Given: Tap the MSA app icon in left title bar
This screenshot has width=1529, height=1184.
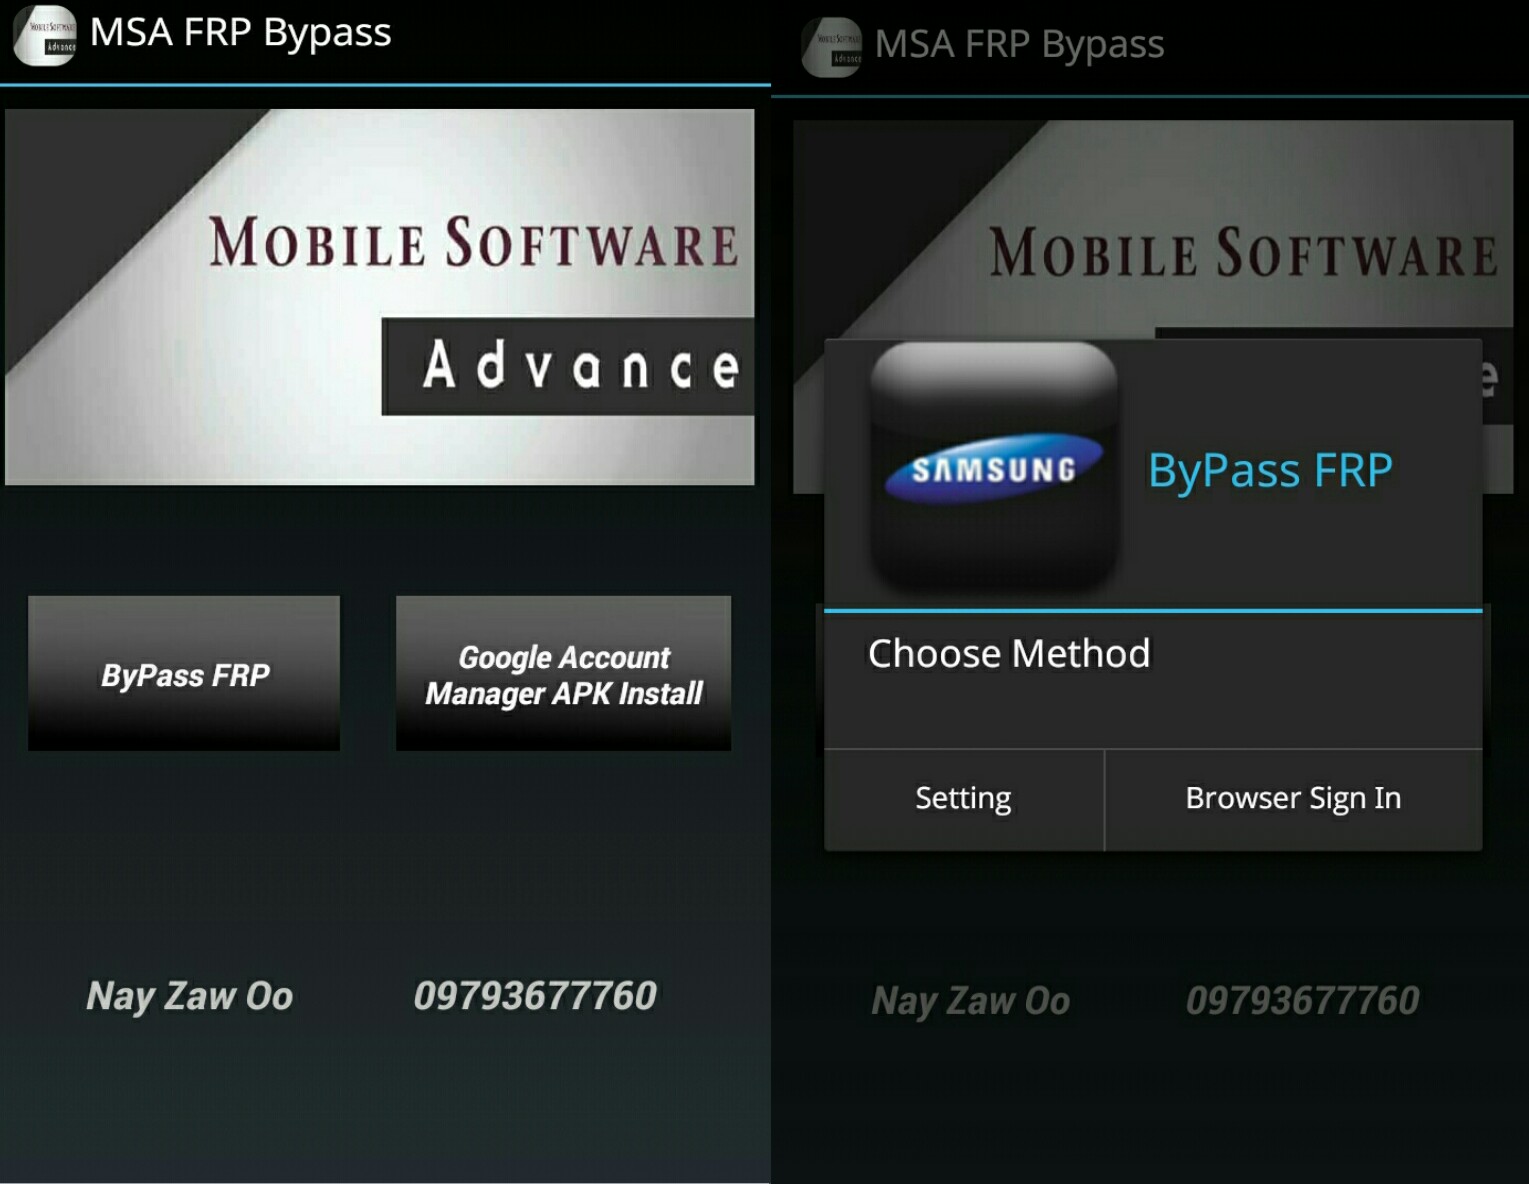Looking at the screenshot, I should 44,35.
